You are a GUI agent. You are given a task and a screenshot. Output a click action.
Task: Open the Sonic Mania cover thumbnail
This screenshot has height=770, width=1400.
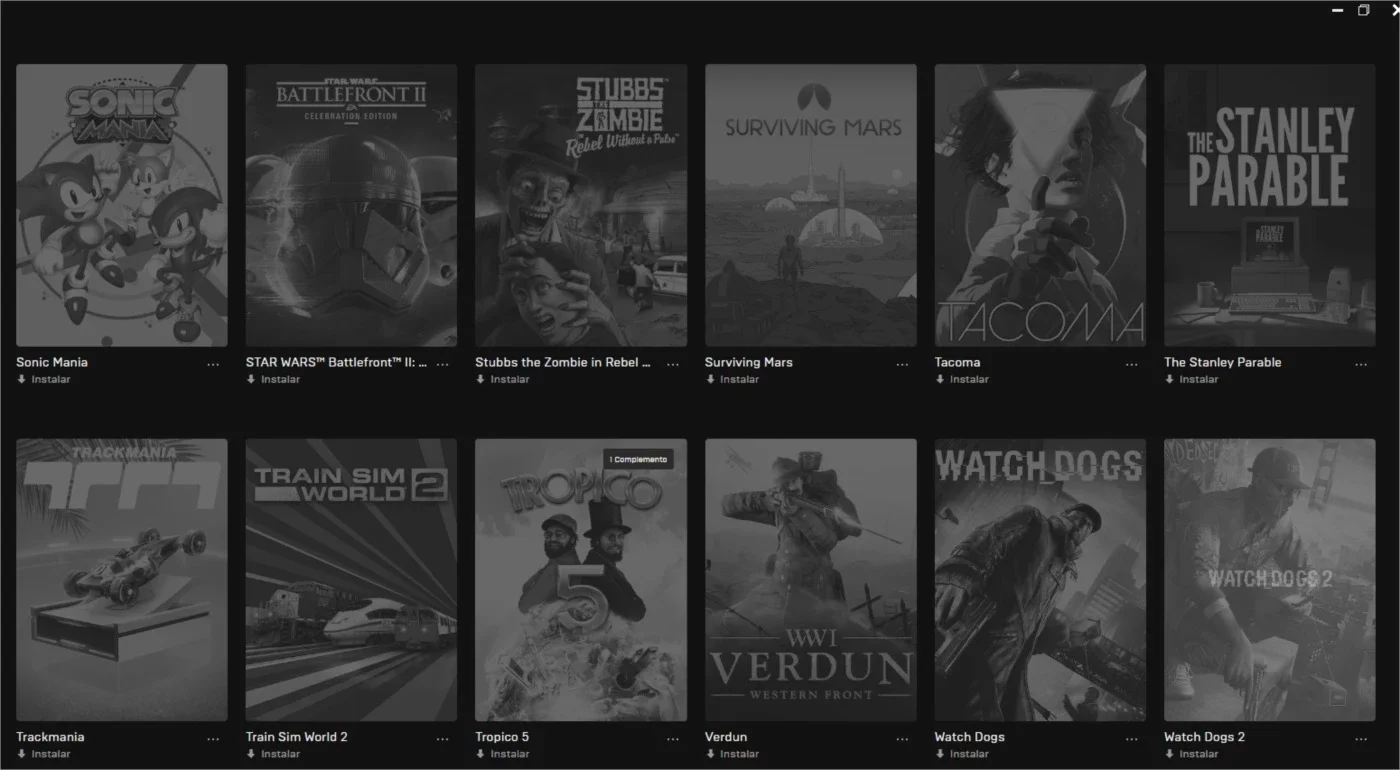point(122,206)
